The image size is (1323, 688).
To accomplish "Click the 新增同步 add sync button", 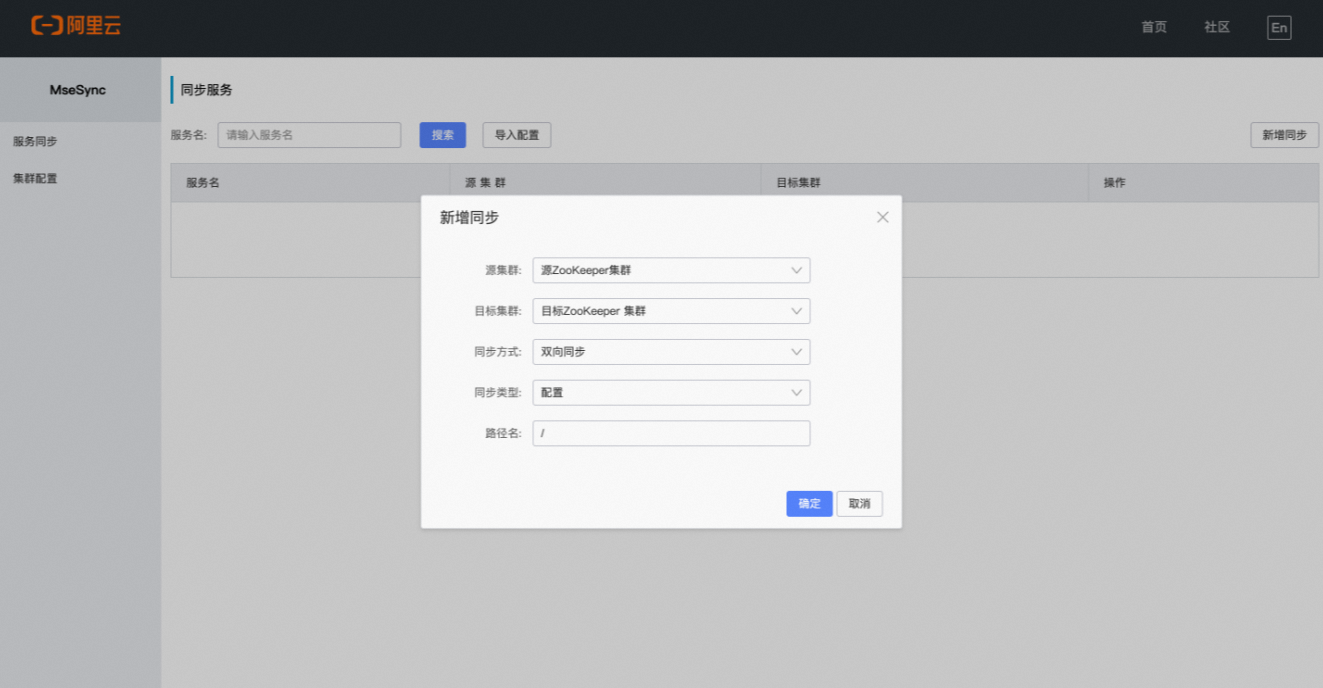I will click(x=1284, y=134).
